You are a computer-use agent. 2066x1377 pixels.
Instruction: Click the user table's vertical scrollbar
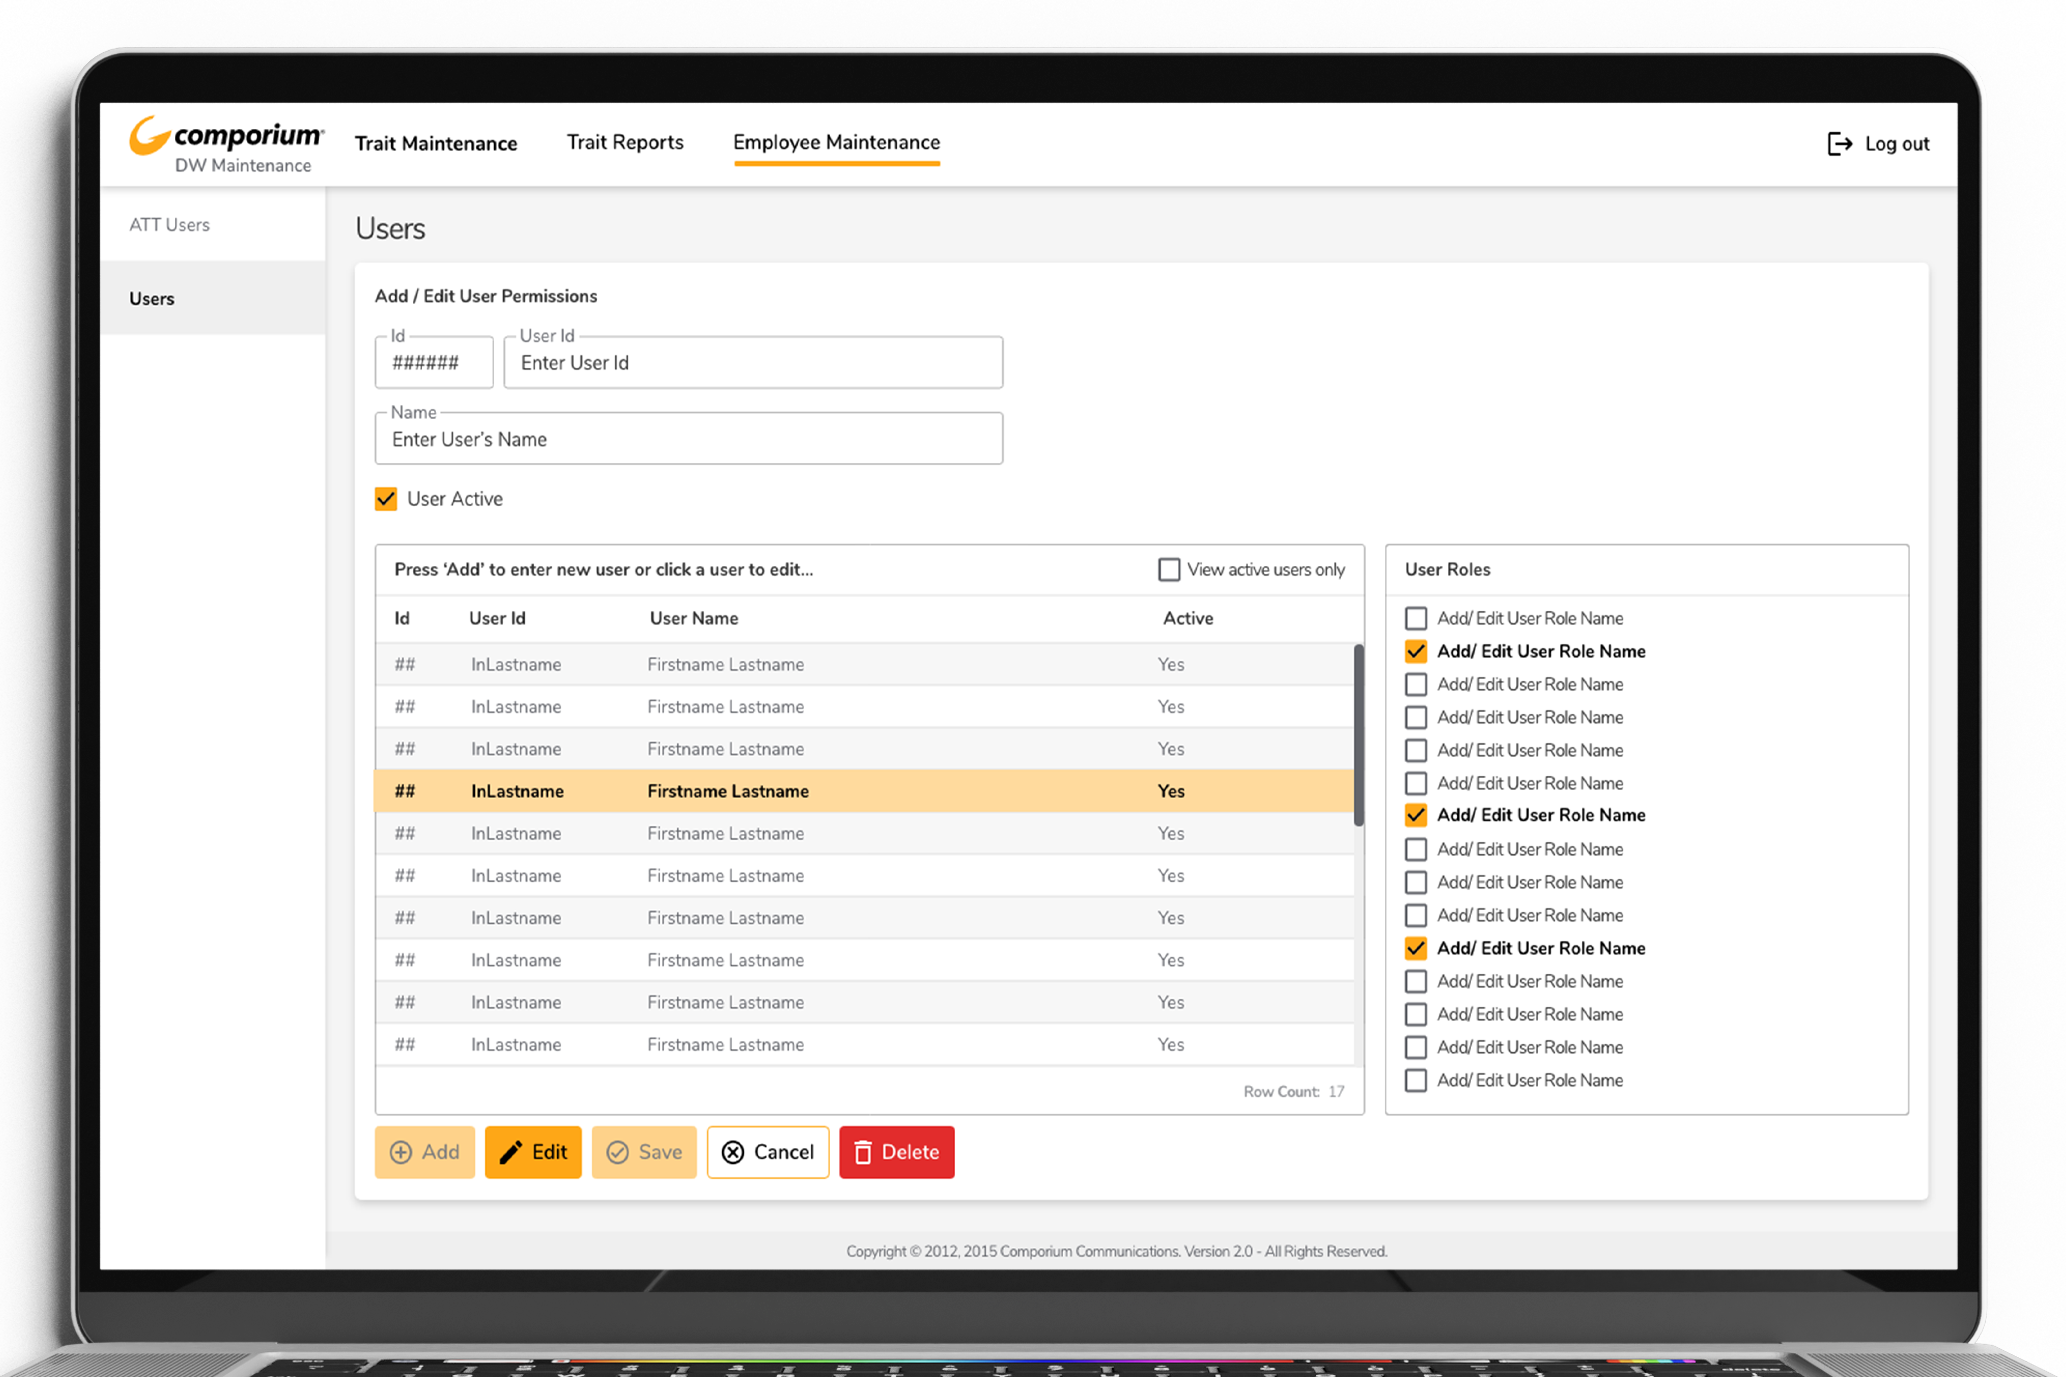tap(1358, 735)
